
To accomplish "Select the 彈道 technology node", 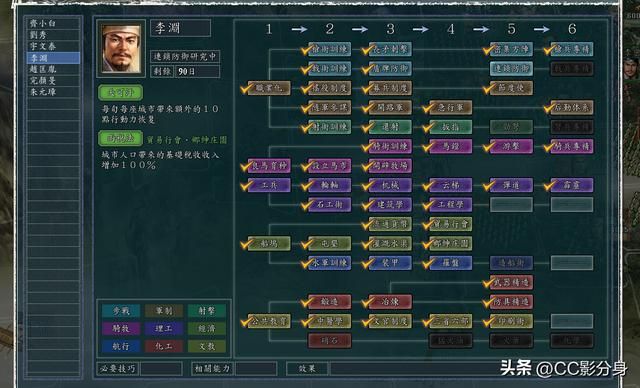I will [x=511, y=185].
